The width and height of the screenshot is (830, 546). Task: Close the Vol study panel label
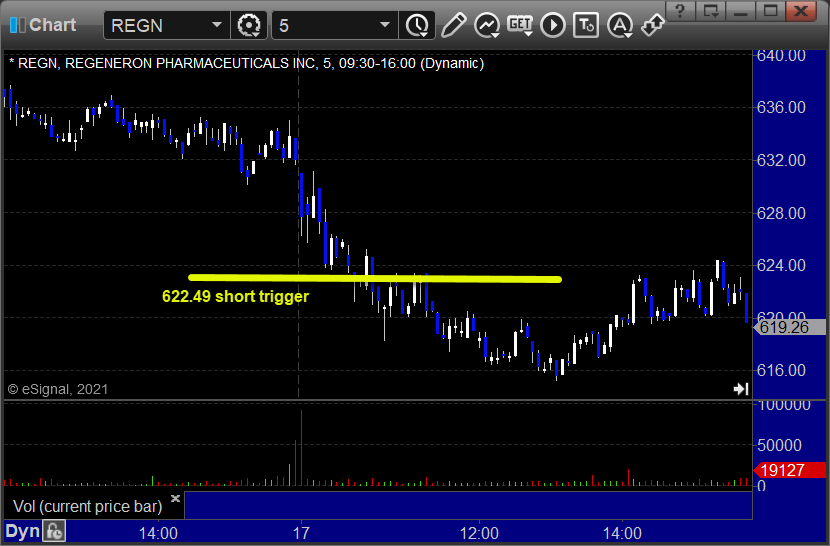[x=175, y=498]
